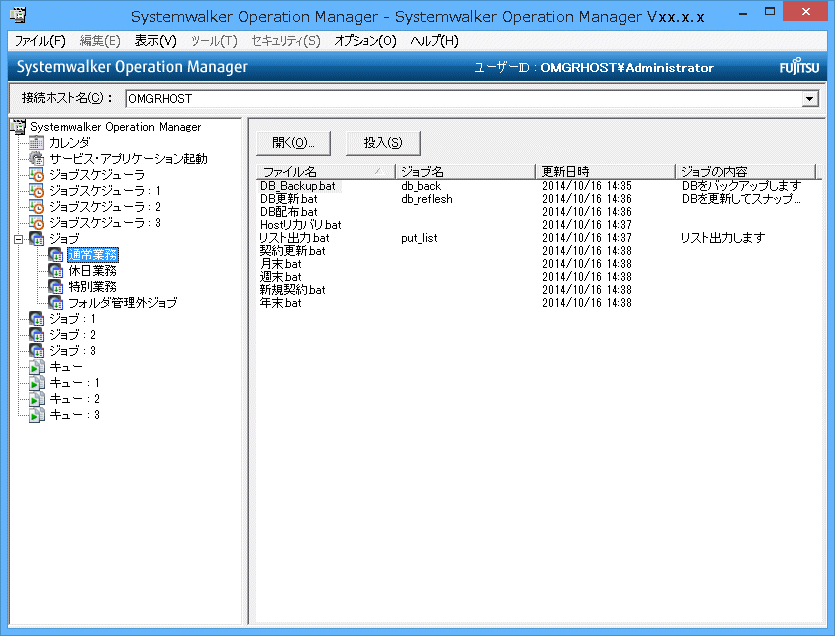Open the 表示(V) menu

pos(155,41)
